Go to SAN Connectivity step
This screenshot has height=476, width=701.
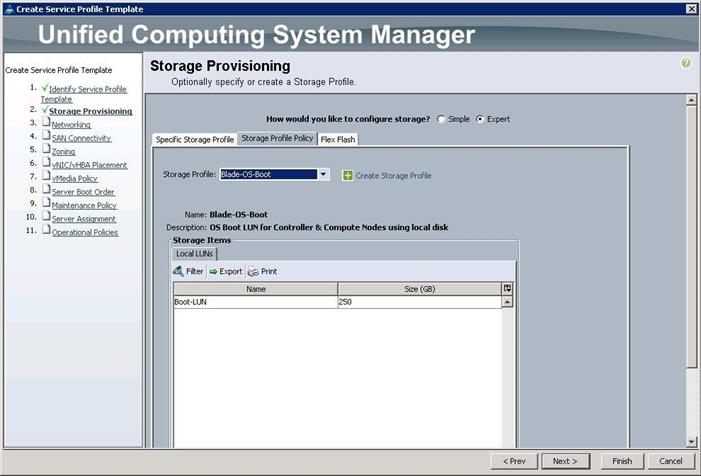81,138
